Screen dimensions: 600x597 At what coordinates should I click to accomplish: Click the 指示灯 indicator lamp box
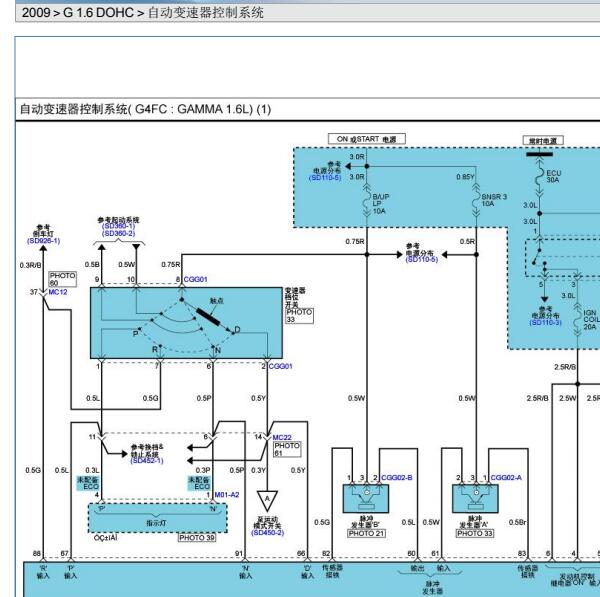tap(157, 518)
